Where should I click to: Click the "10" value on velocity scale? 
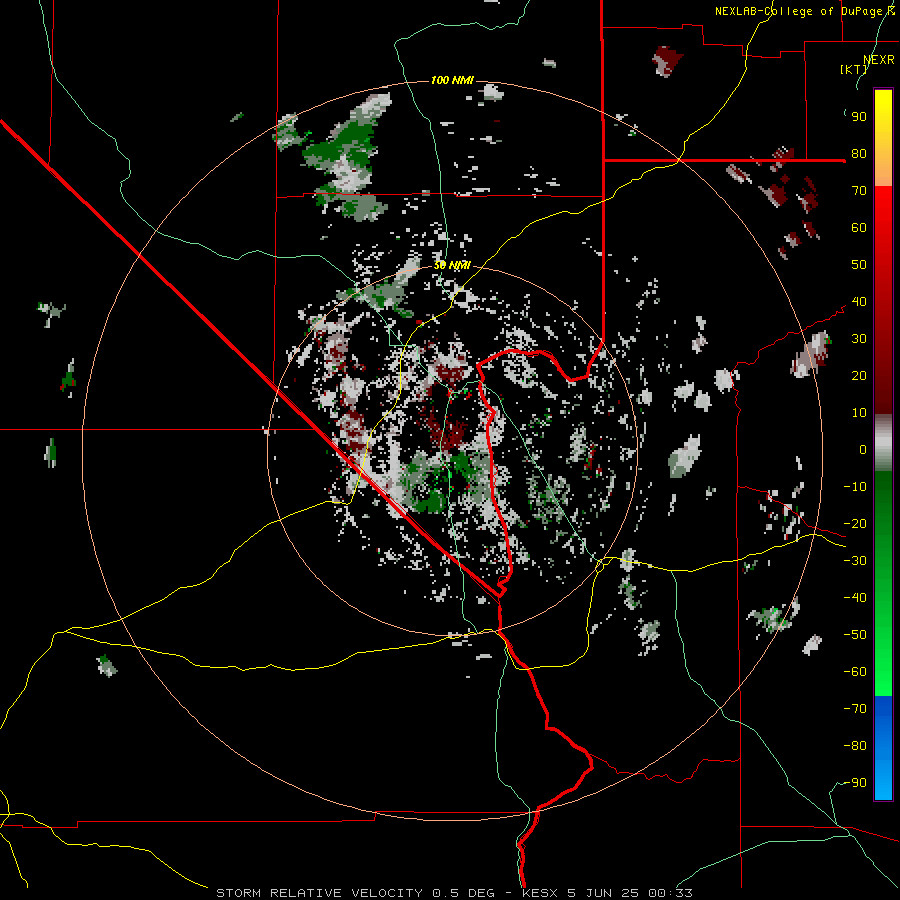(859, 413)
